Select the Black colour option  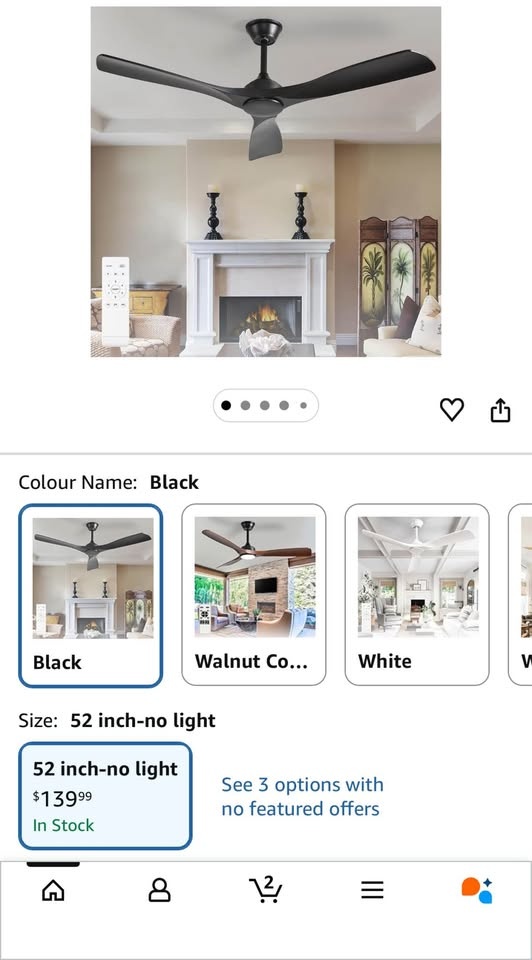tap(91, 595)
